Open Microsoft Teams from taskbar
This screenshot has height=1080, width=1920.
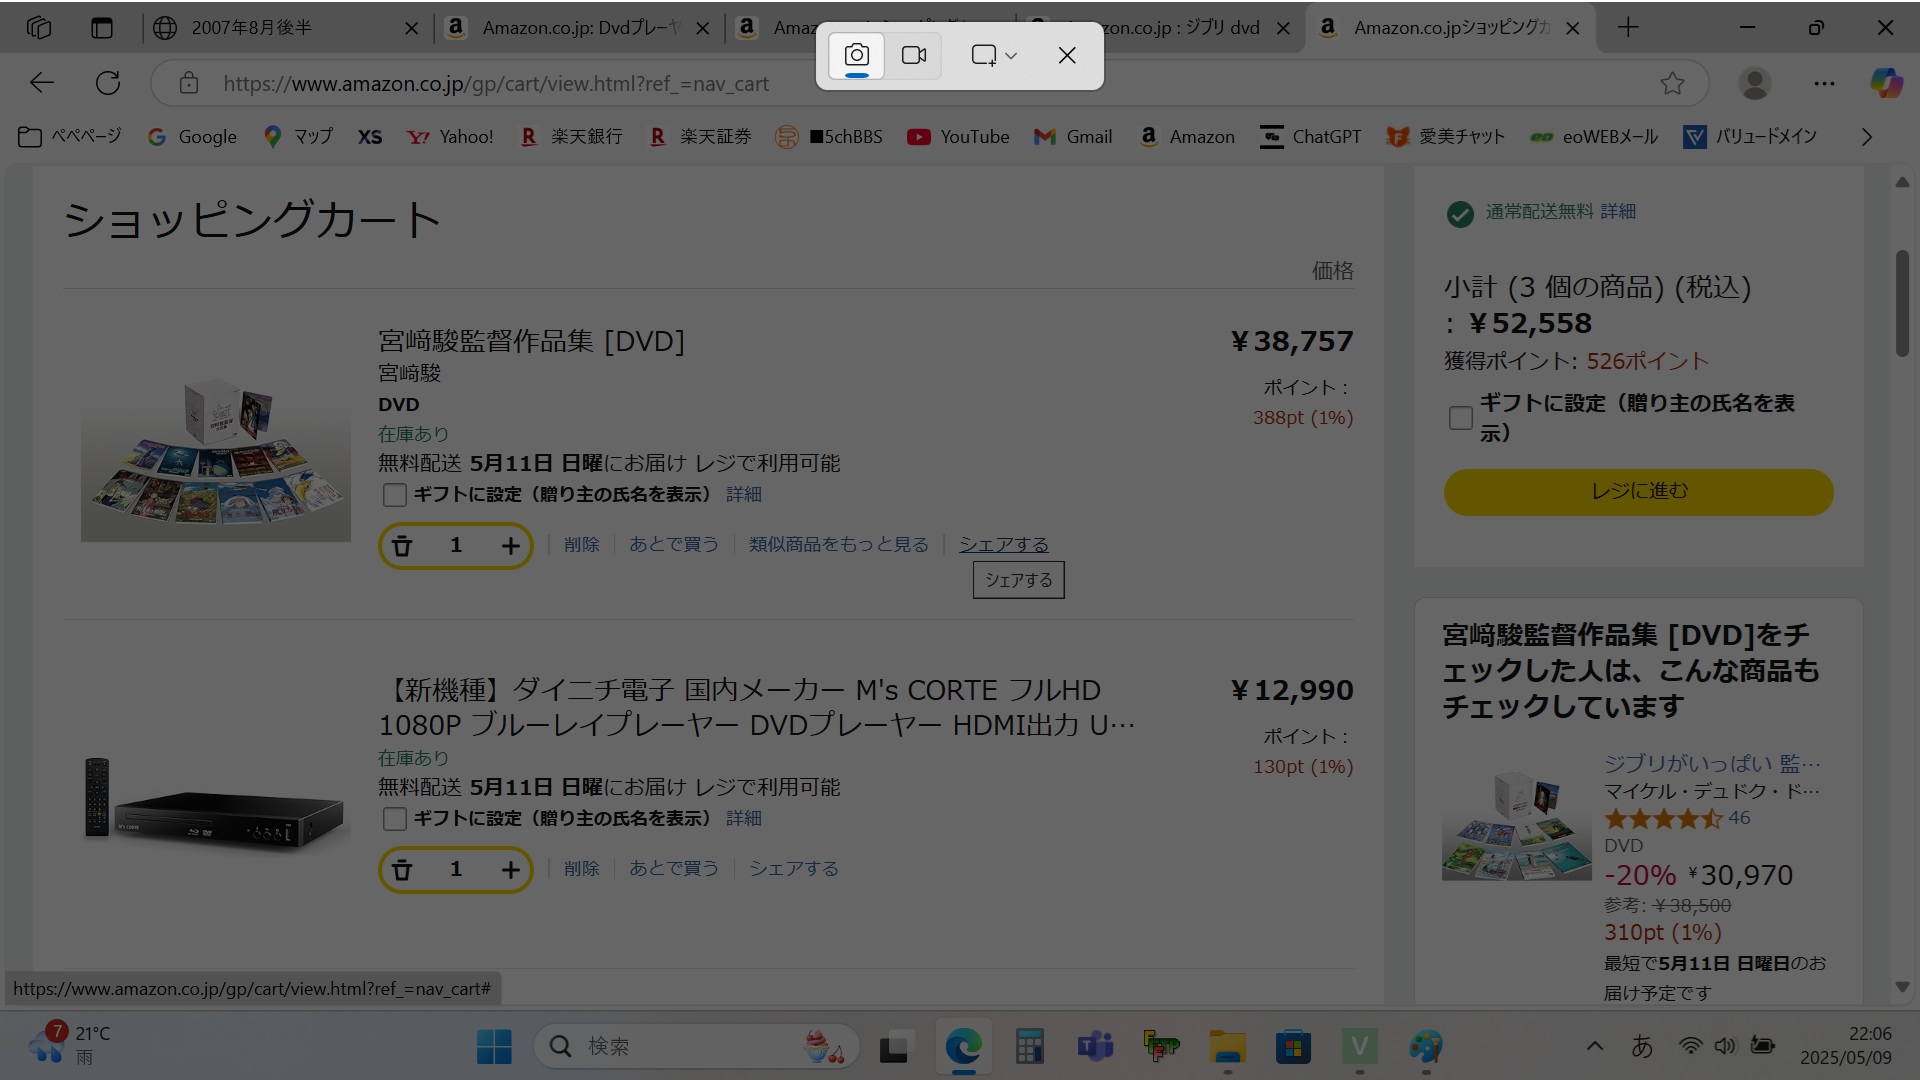pos(1095,1047)
